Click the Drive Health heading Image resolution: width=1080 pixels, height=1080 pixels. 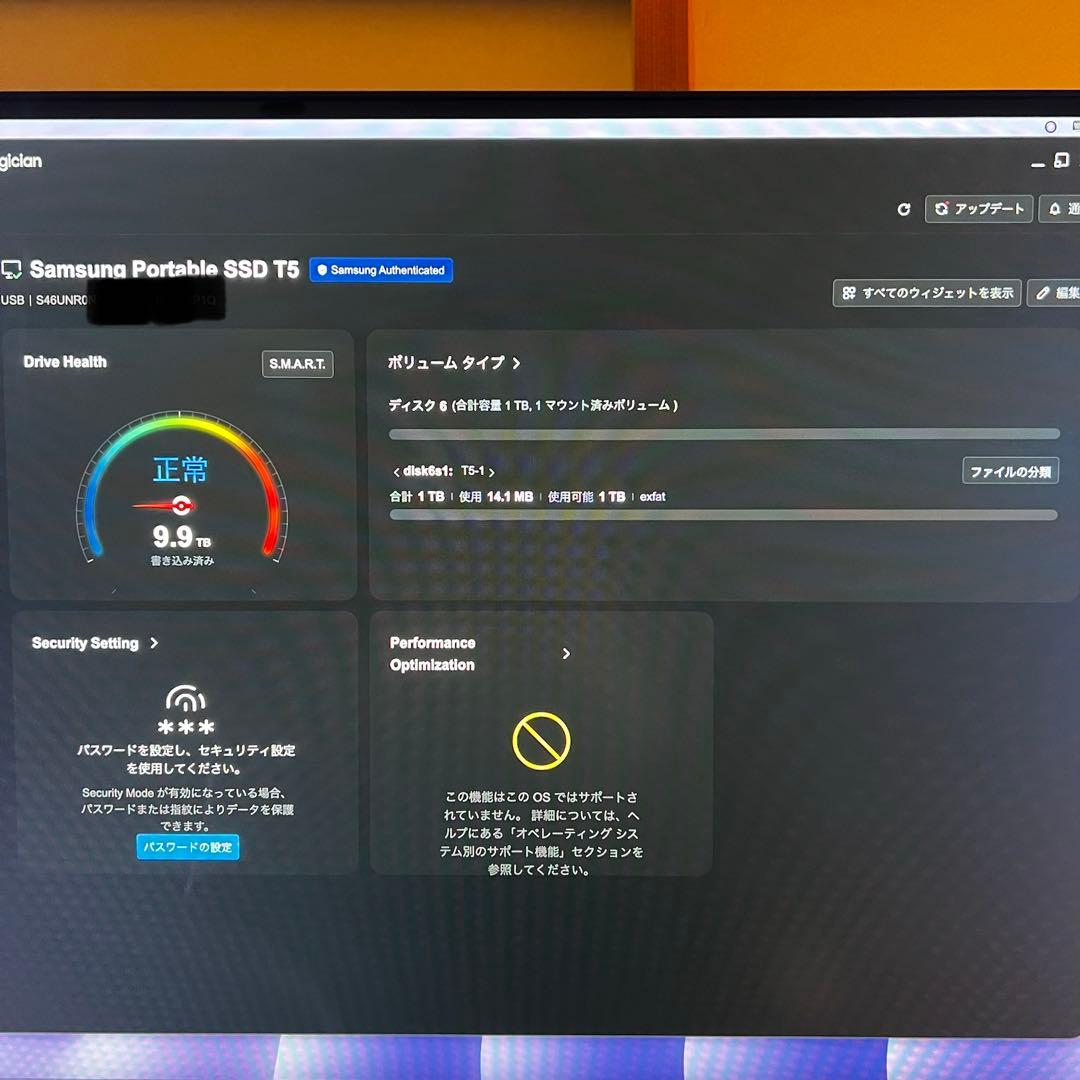pos(65,362)
